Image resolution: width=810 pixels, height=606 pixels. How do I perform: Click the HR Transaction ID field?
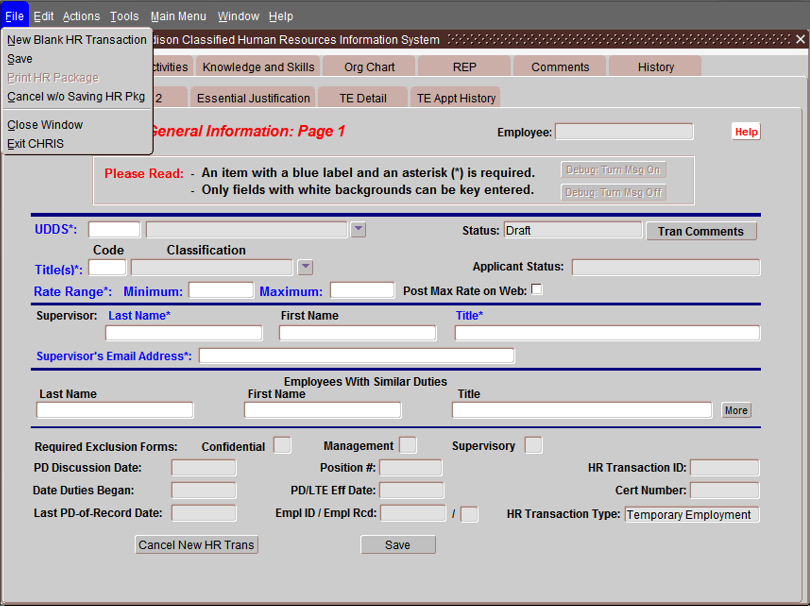pyautogui.click(x=725, y=468)
